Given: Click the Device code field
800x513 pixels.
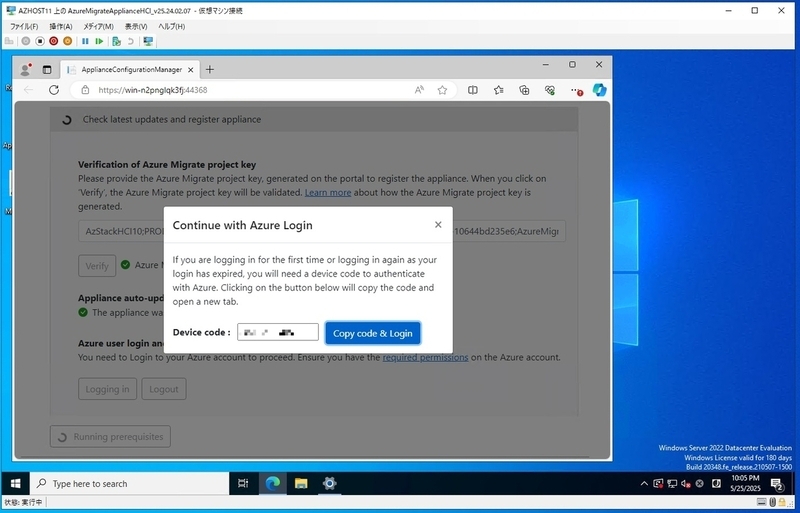Looking at the screenshot, I should point(278,332).
